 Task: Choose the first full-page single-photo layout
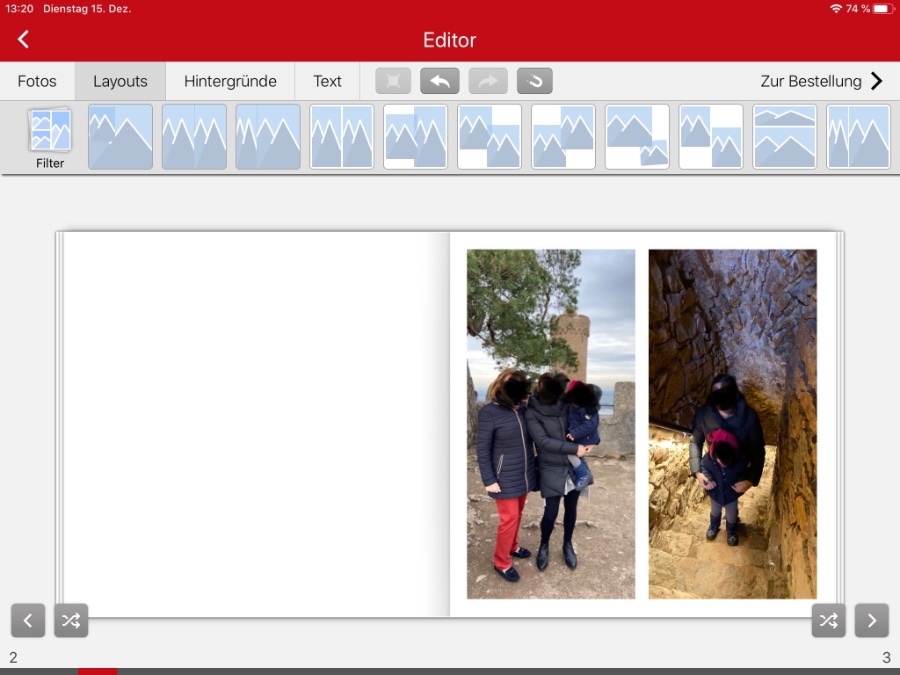(120, 137)
